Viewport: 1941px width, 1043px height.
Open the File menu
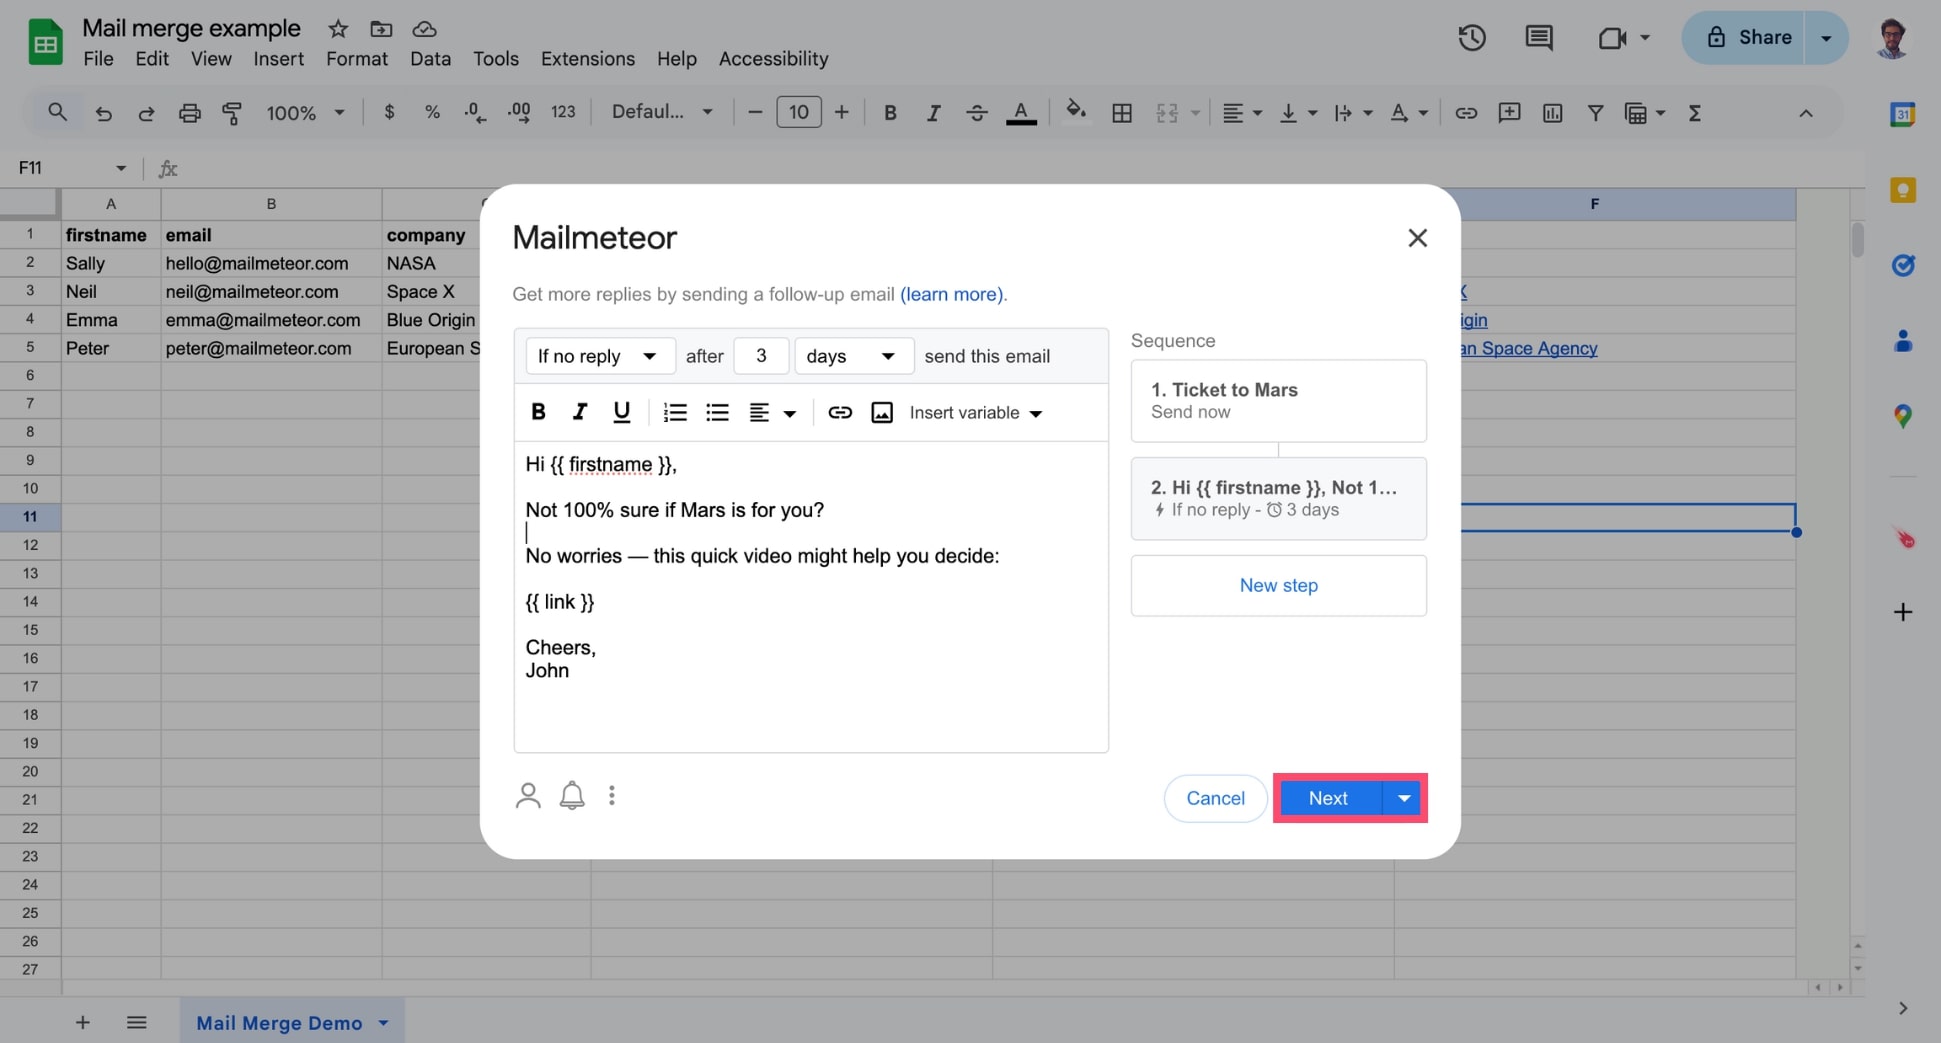coord(98,59)
